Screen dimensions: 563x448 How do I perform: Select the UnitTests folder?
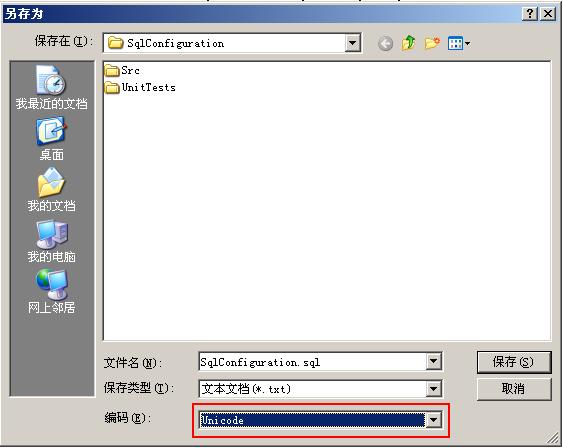(140, 87)
